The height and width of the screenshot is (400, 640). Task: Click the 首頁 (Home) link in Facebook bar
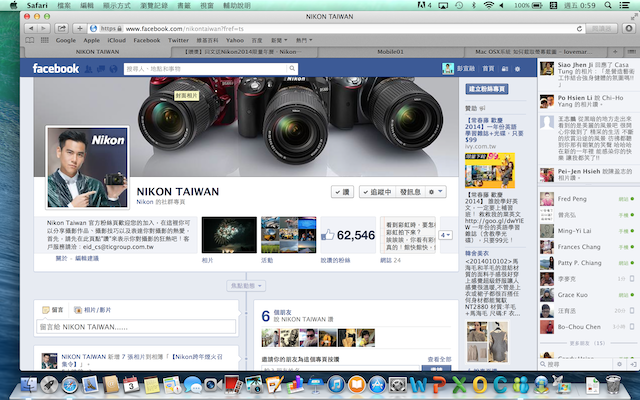pos(488,69)
